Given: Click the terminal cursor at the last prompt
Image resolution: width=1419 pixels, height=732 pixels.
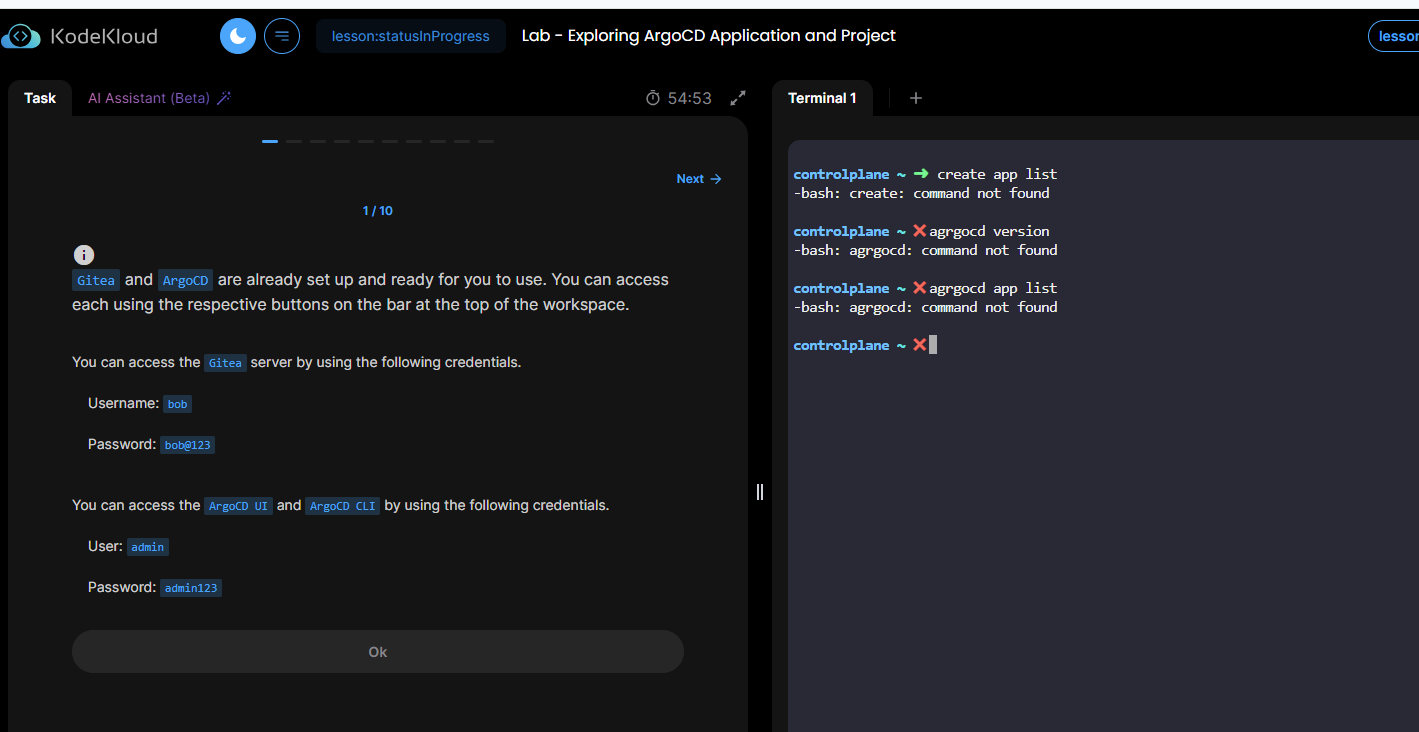Looking at the screenshot, I should 933,345.
